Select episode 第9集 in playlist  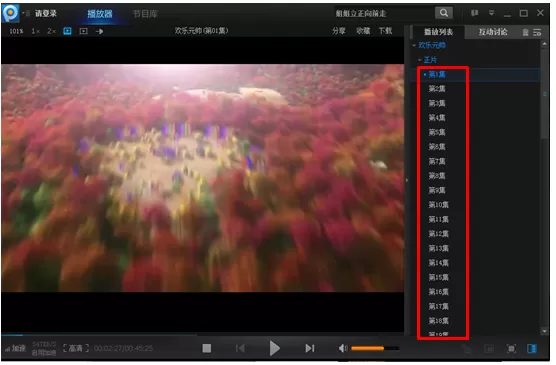coord(437,190)
